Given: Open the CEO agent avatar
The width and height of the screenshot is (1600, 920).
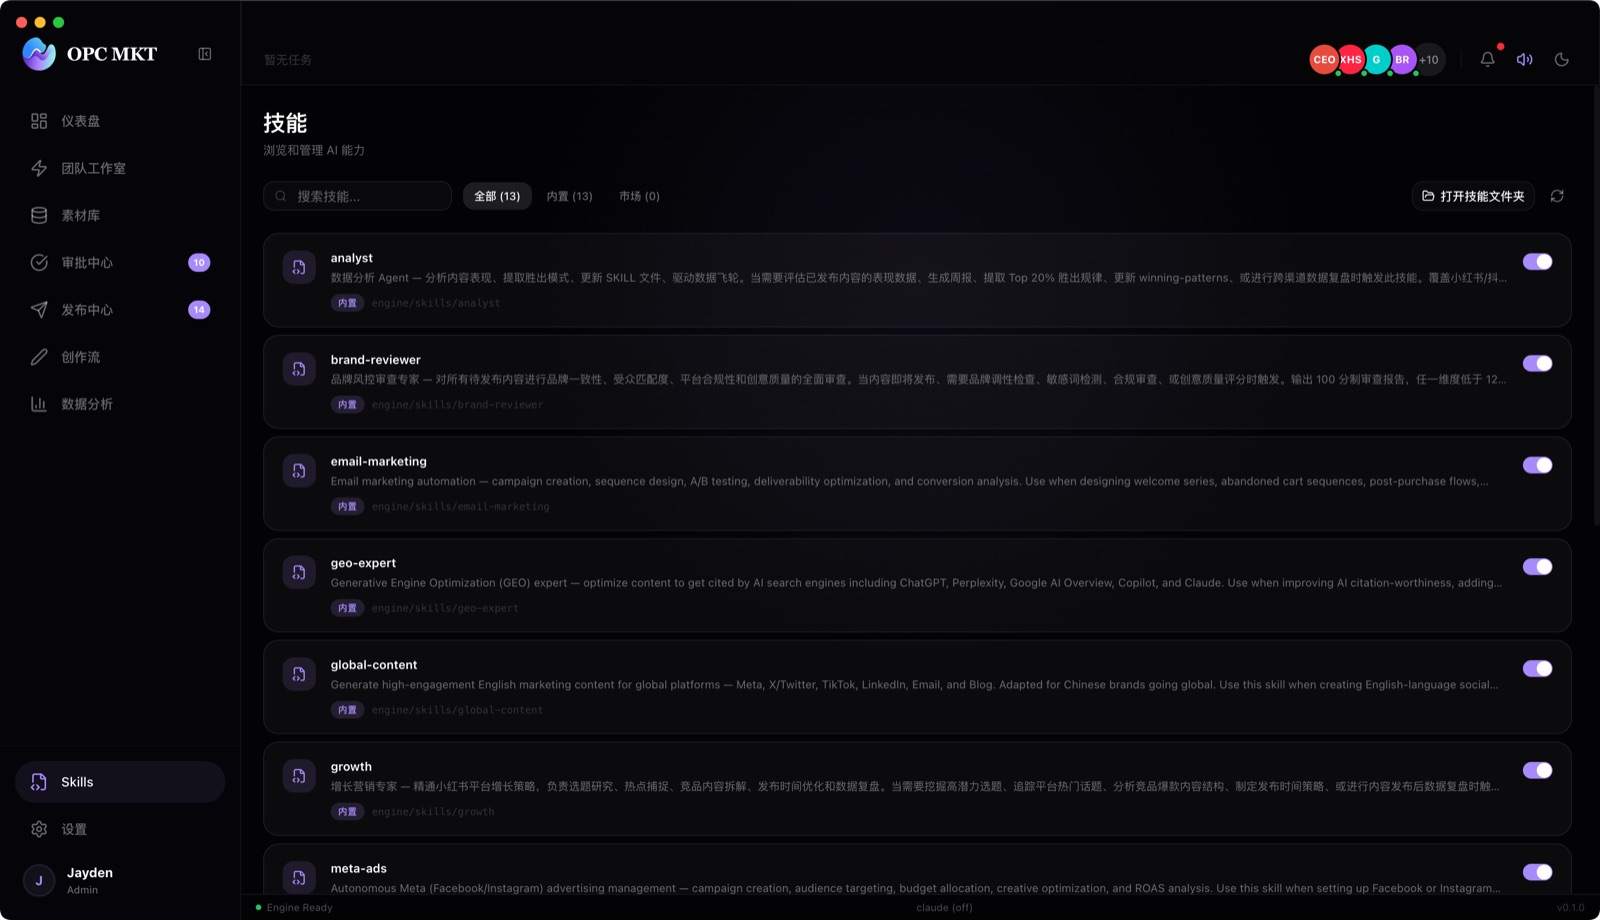Looking at the screenshot, I should pyautogui.click(x=1324, y=60).
